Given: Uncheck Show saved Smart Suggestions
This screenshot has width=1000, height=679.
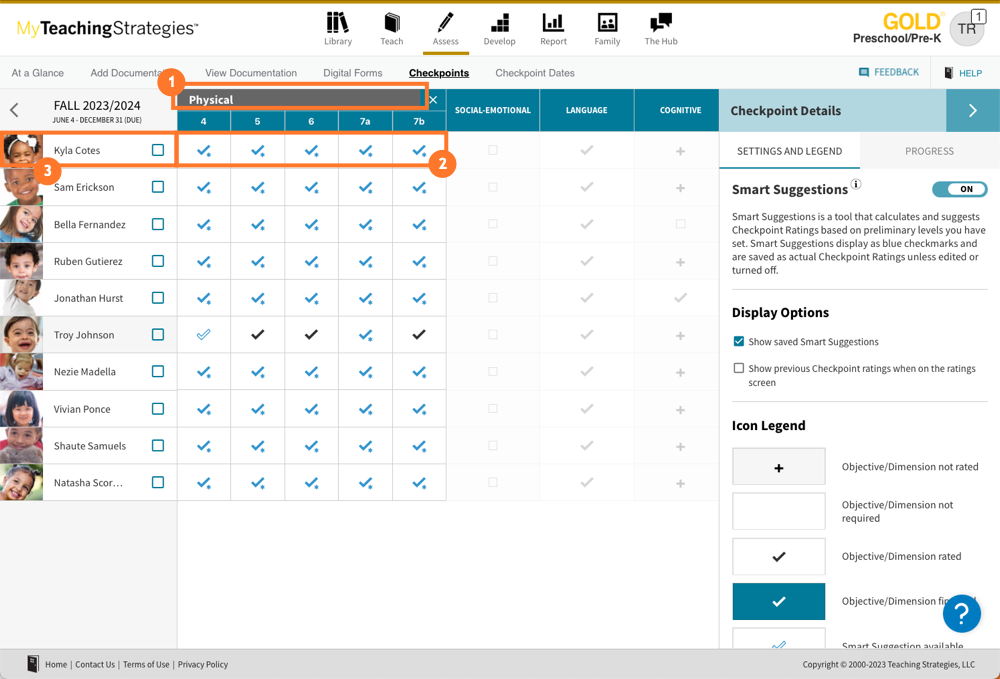Looking at the screenshot, I should coord(739,342).
